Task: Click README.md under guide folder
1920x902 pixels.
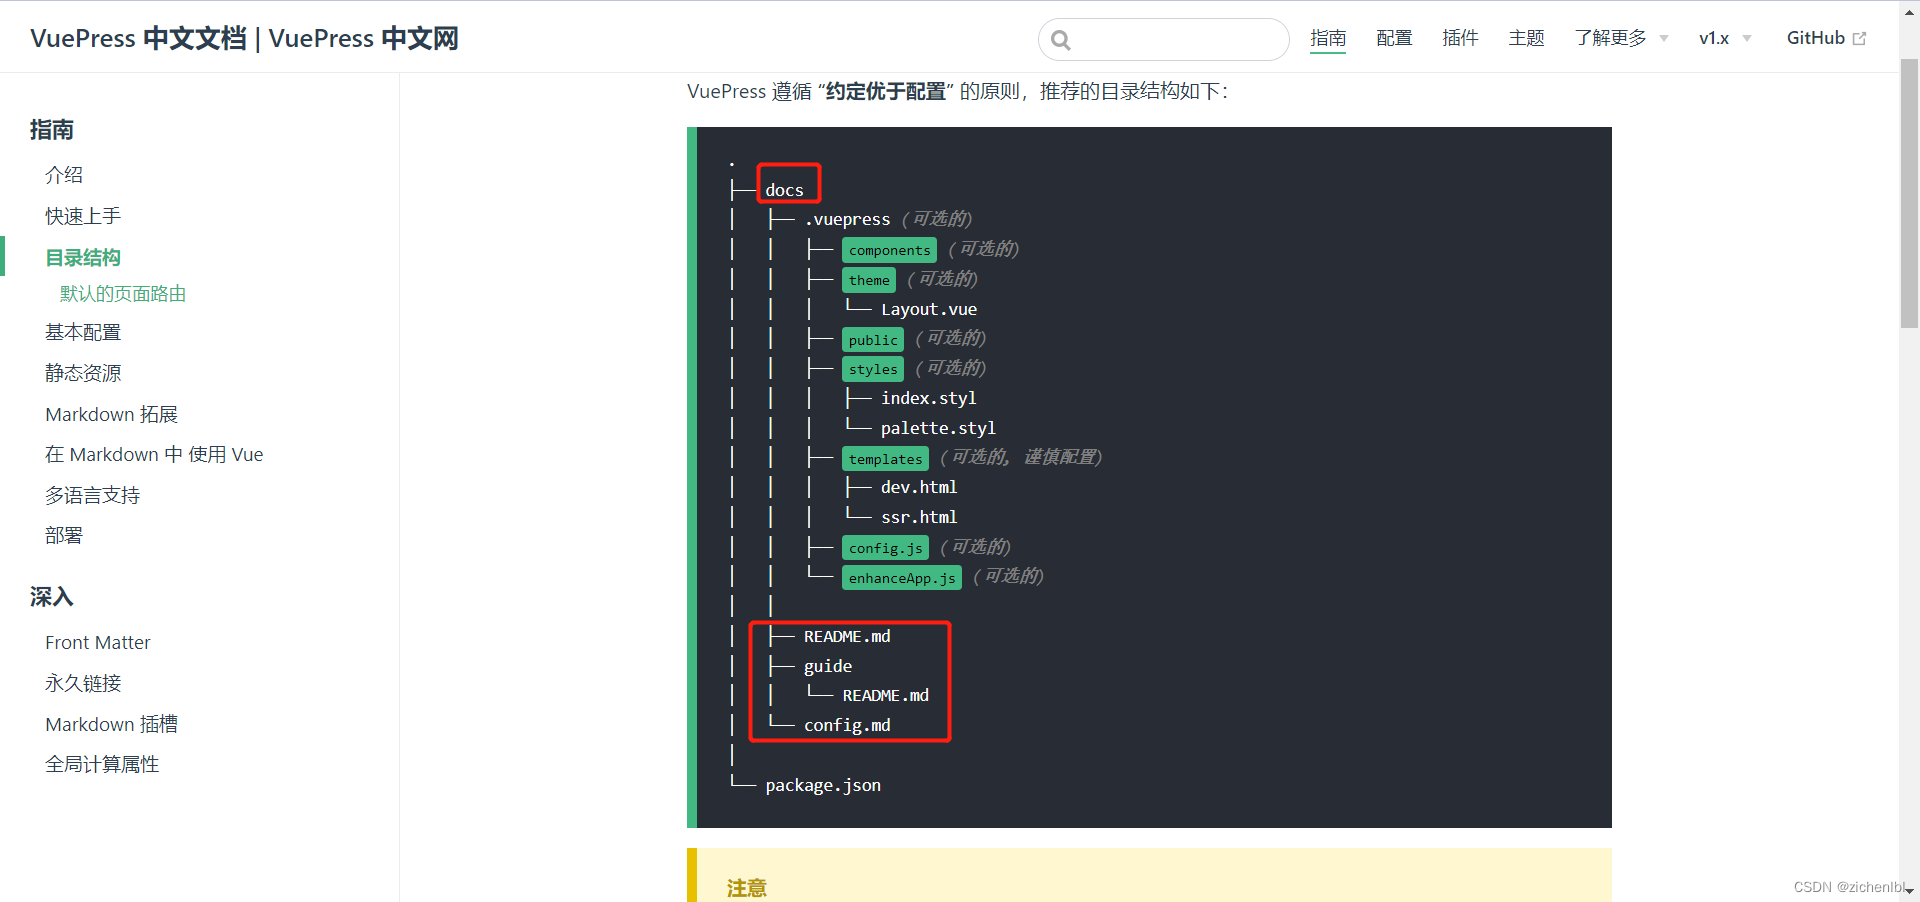Action: click(886, 695)
